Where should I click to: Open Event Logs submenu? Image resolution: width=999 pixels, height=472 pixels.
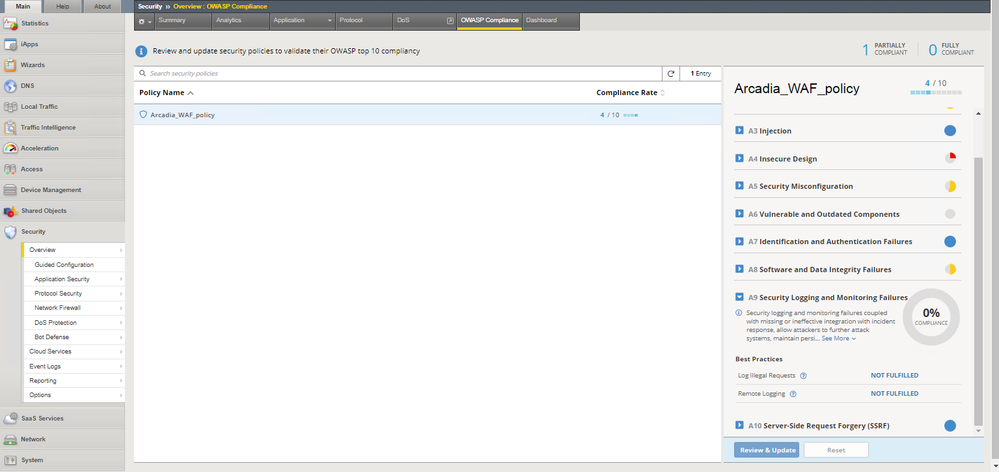[x=73, y=366]
